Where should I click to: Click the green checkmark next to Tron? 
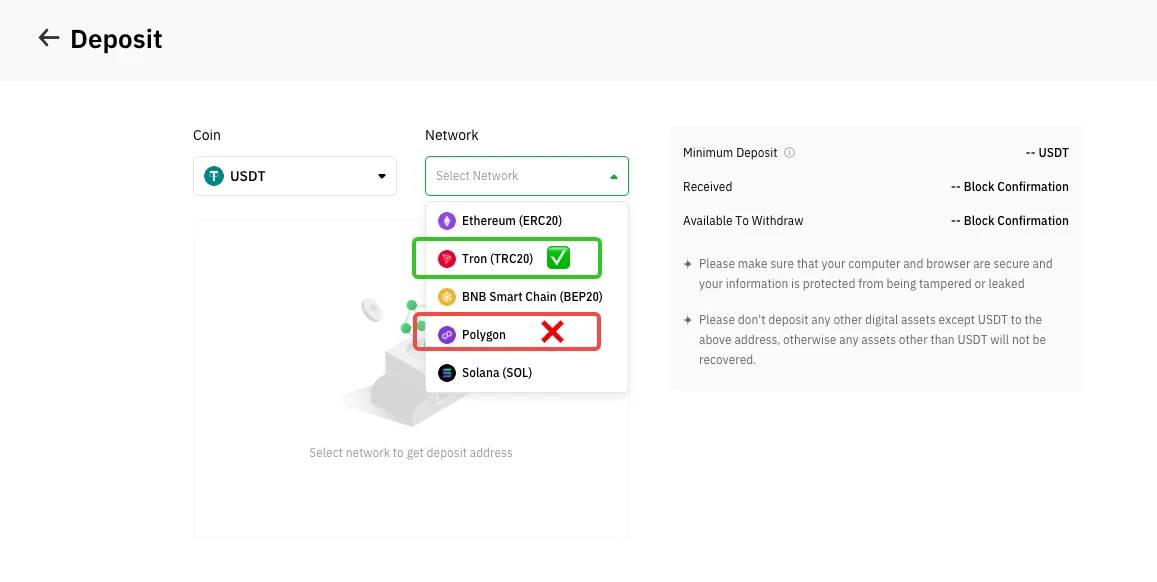coord(559,258)
